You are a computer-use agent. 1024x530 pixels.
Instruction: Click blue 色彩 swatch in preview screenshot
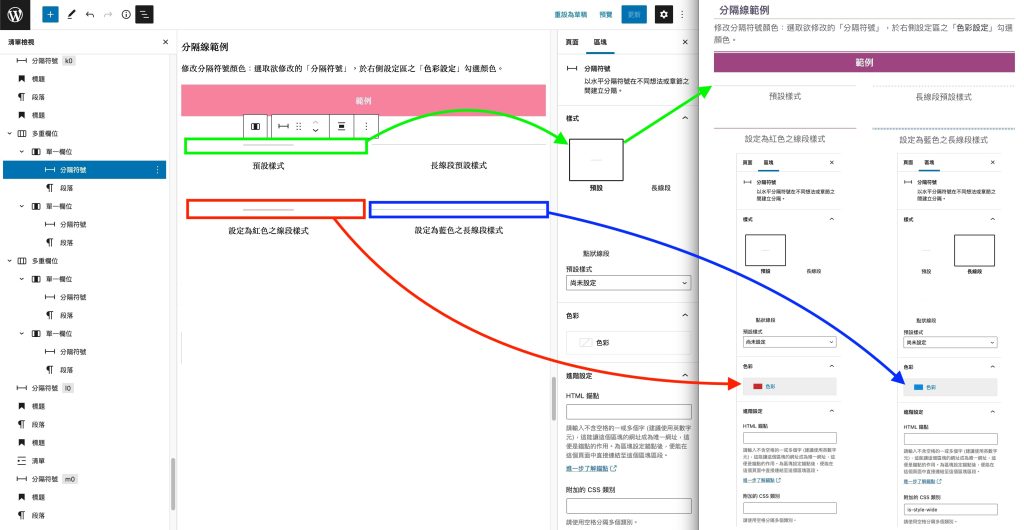tap(918, 387)
